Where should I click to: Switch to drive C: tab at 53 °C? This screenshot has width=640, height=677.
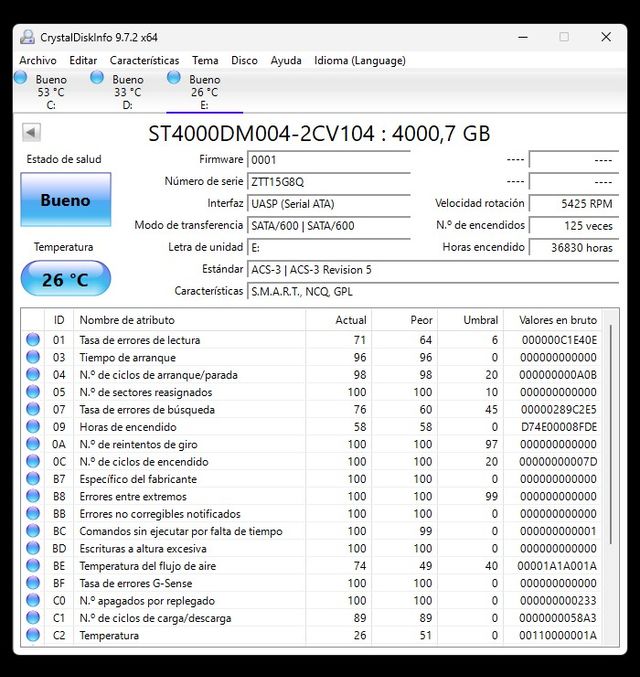[51, 92]
